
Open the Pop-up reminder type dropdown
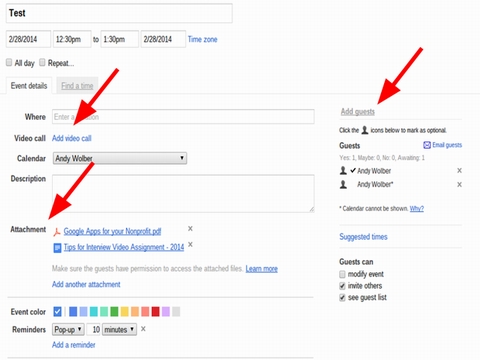click(68, 330)
